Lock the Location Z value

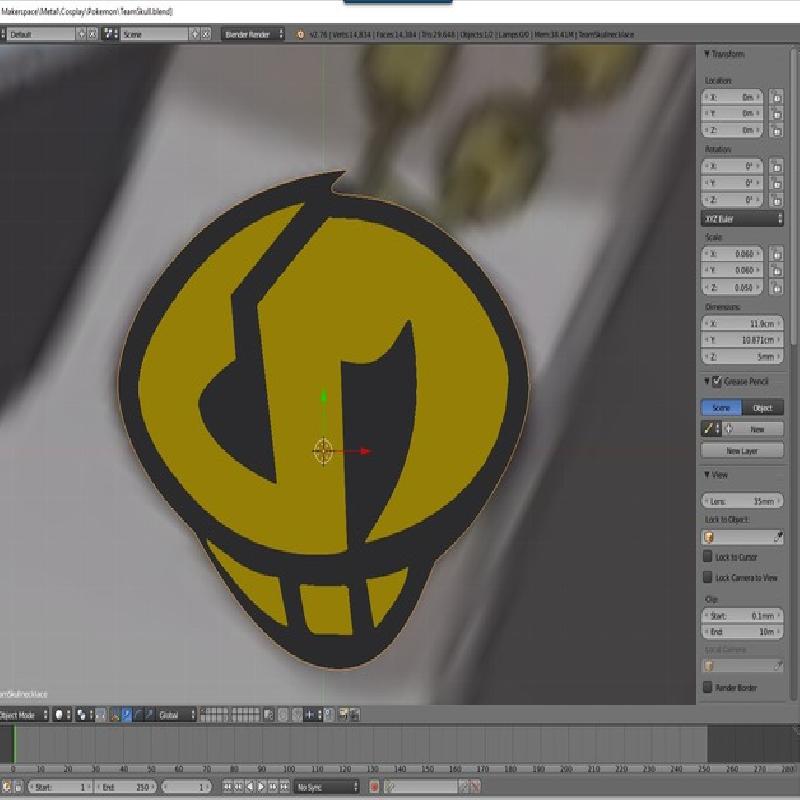[x=776, y=131]
